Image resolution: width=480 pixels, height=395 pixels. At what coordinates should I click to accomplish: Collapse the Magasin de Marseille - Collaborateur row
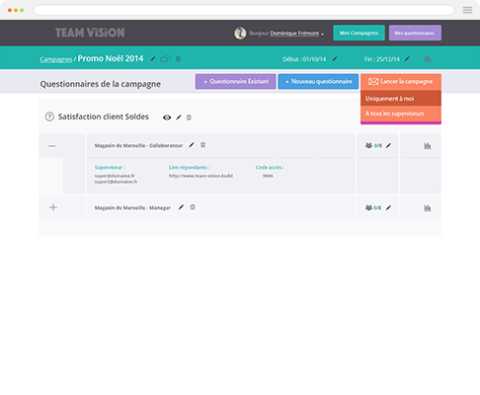(52, 146)
